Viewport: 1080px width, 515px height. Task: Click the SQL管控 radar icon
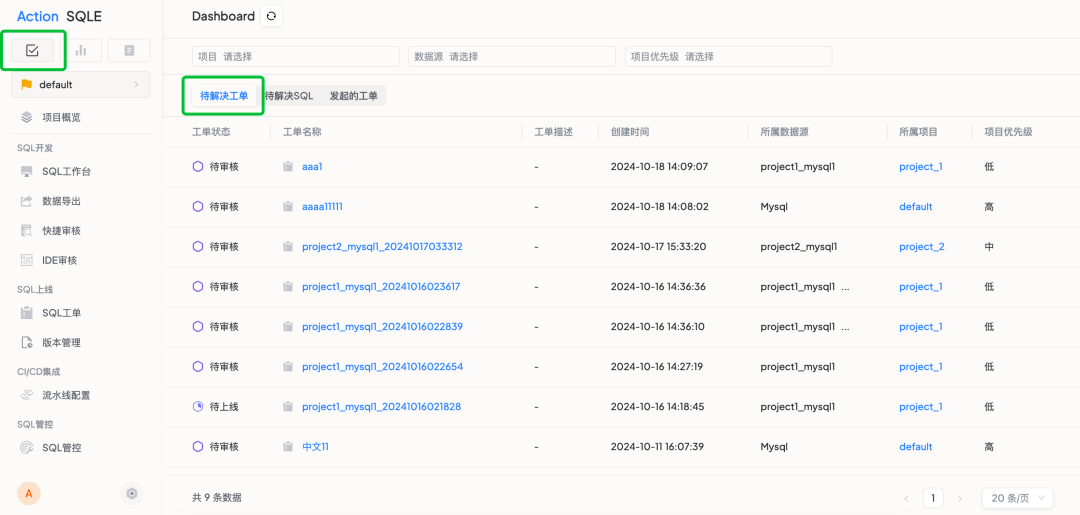click(27, 448)
